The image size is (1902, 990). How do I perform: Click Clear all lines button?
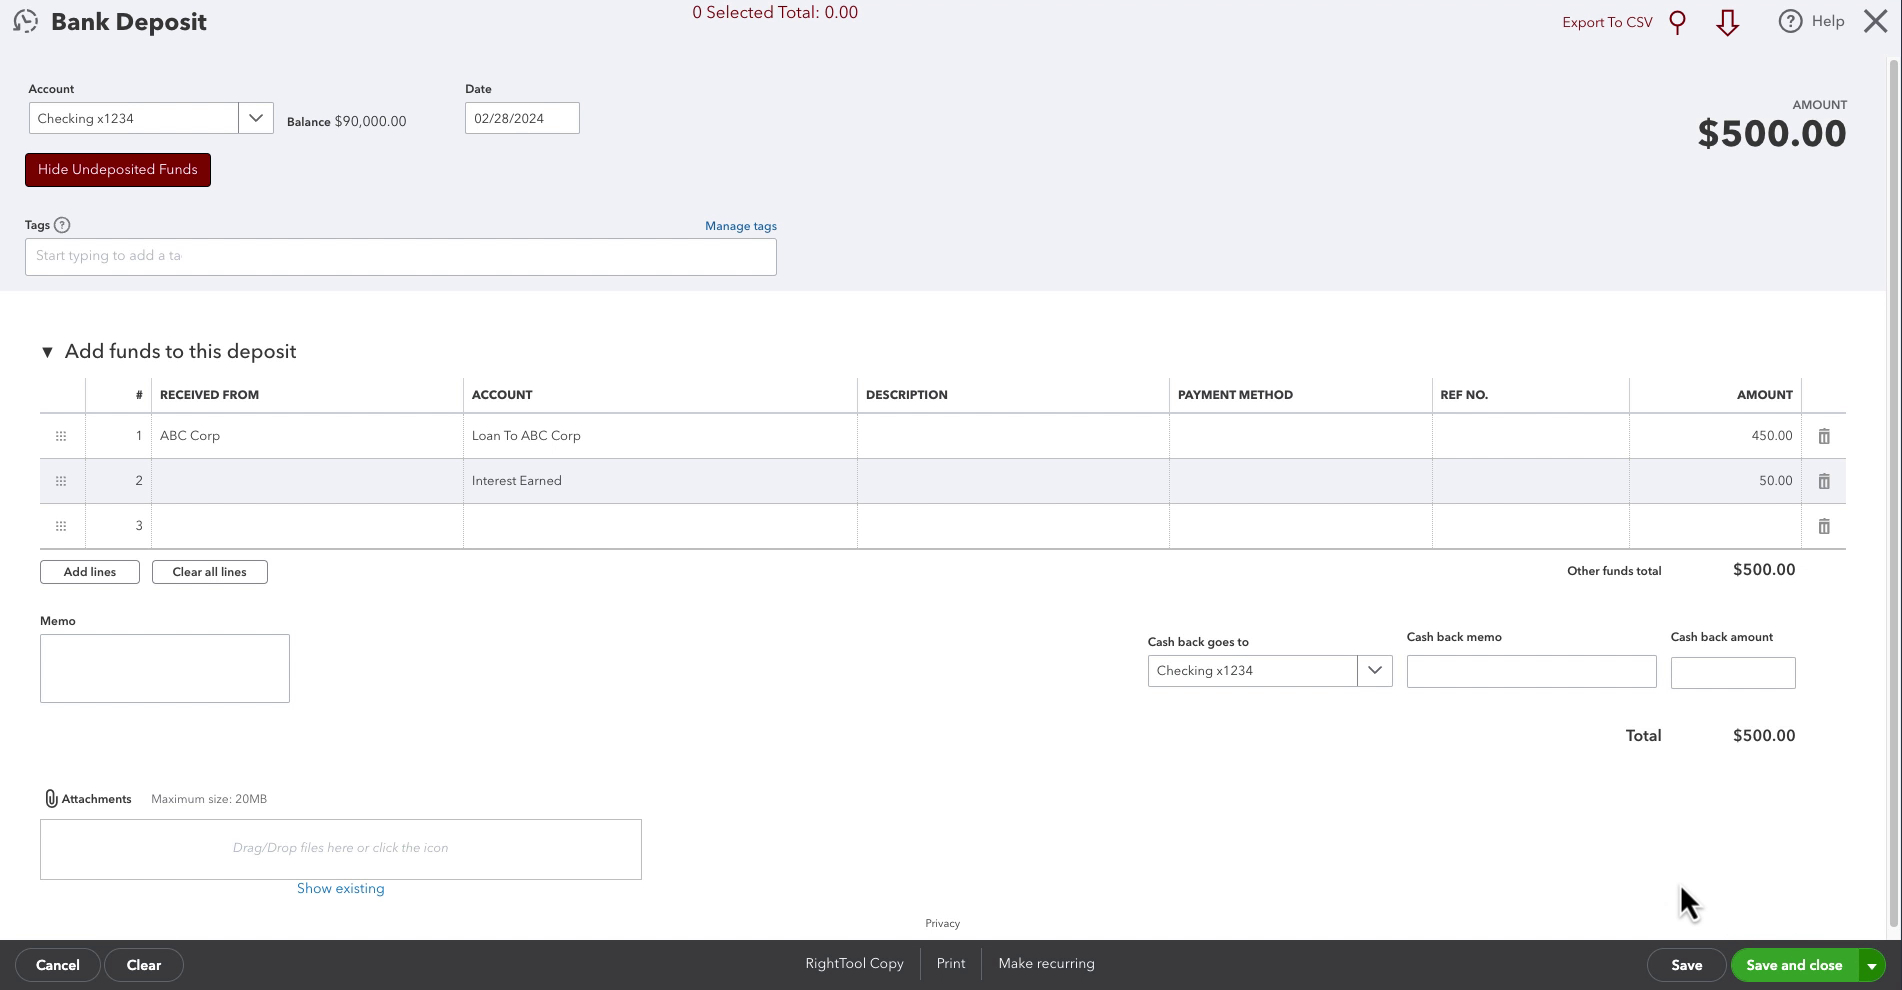click(210, 572)
